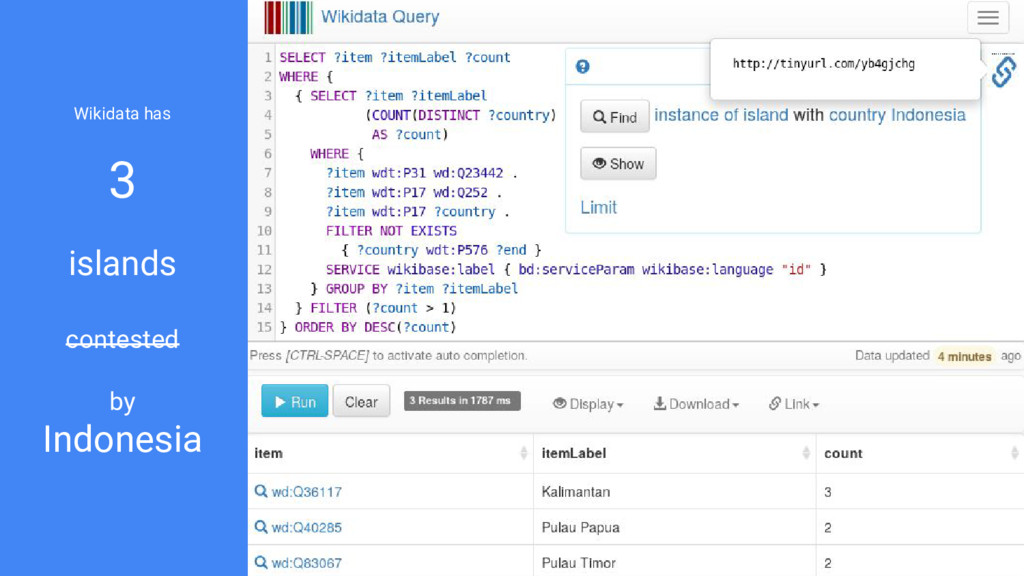Sort by the itemLabel column arrows
Image resolution: width=1024 pixels, height=576 pixels.
pos(806,453)
